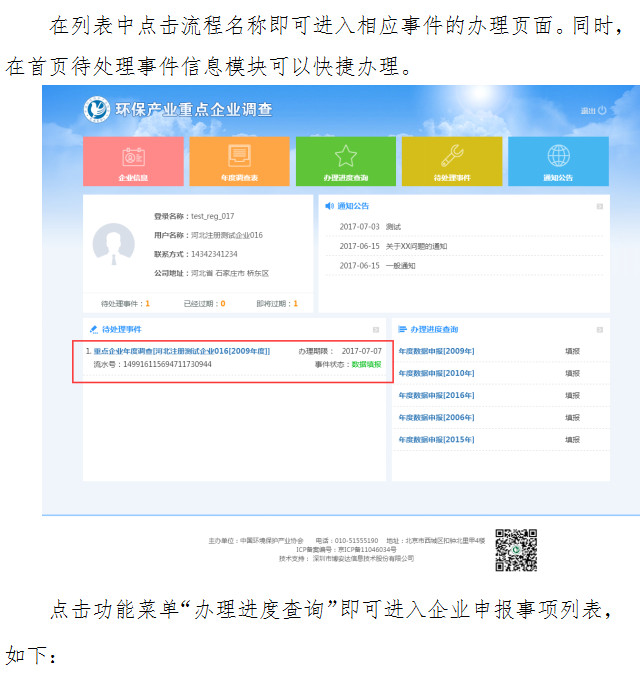This screenshot has height=683, width=640.
Task: Click the 退出 logout power icon
Action: point(602,110)
